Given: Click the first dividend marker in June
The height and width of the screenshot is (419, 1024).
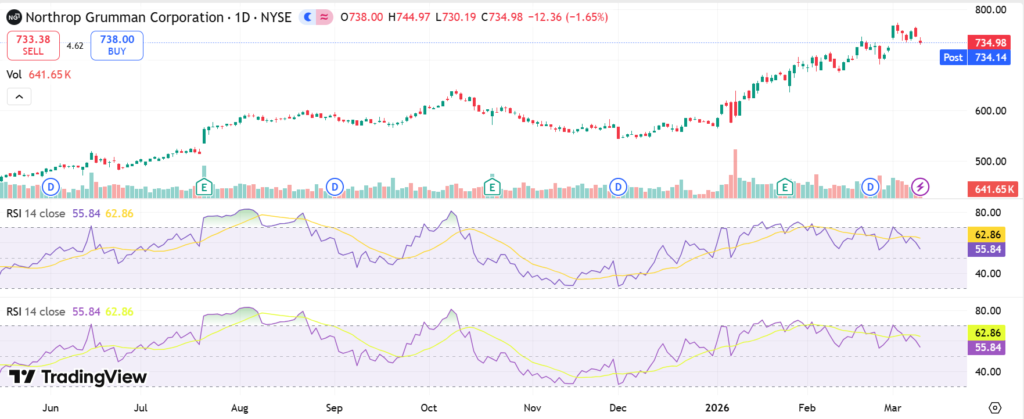Looking at the screenshot, I should (49, 187).
